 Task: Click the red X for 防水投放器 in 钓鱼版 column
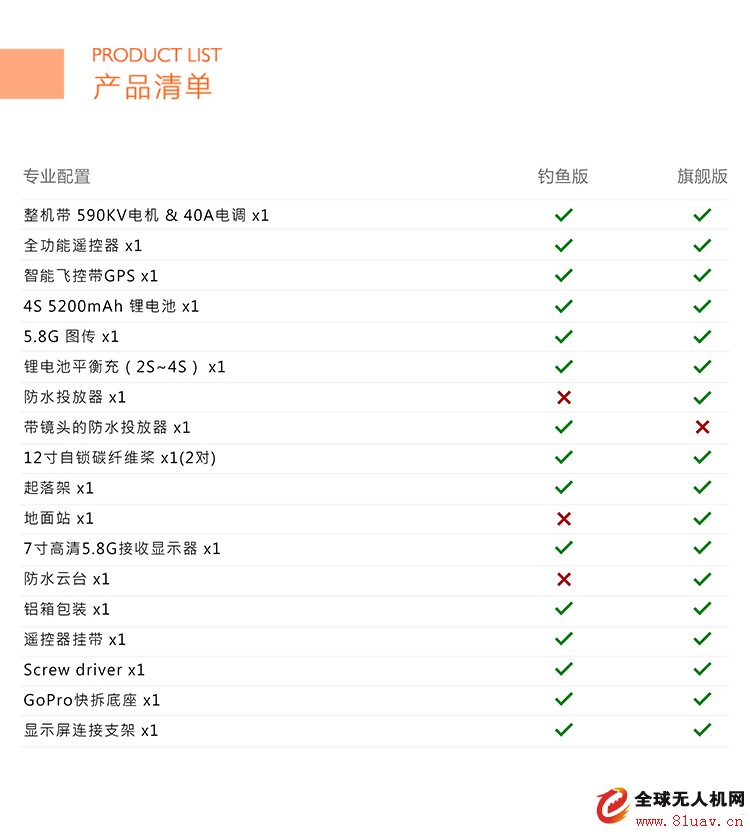click(x=564, y=397)
